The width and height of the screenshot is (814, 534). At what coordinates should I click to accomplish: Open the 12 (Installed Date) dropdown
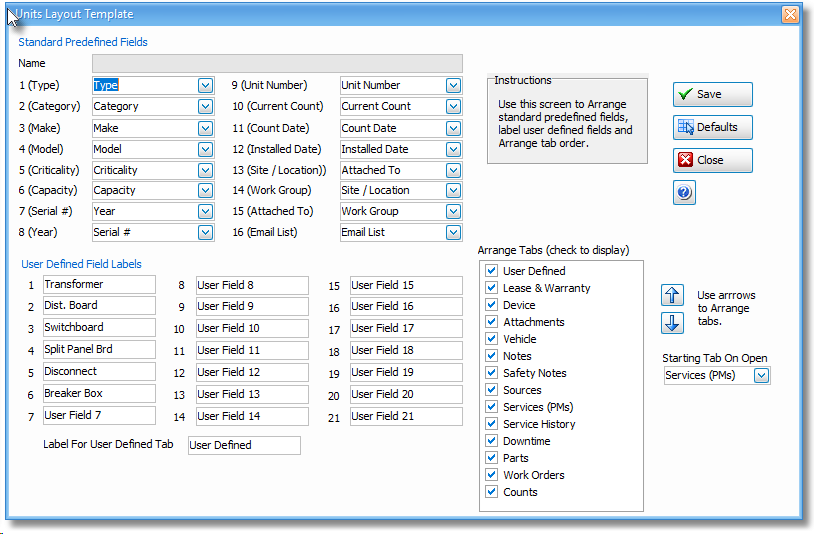453,149
